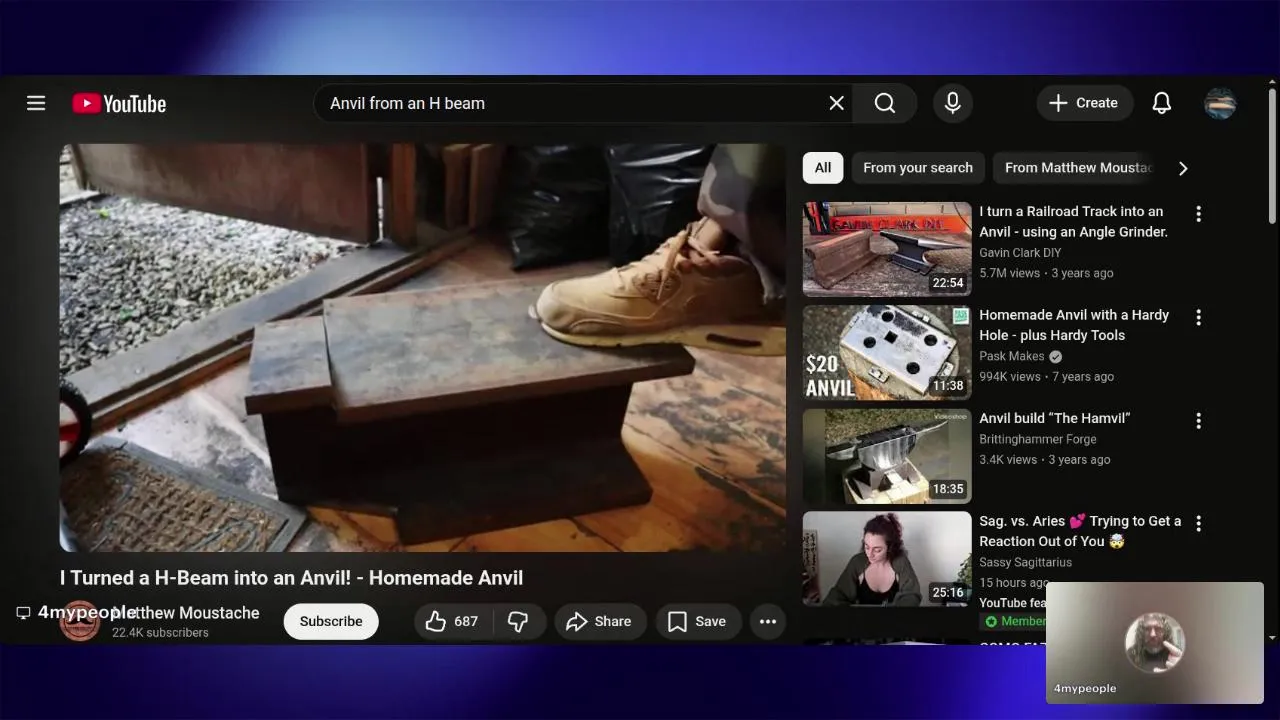Screen dimensions: 1280x720
Task: Open the Sag. vs. Aries video thumbnail
Action: (887, 558)
